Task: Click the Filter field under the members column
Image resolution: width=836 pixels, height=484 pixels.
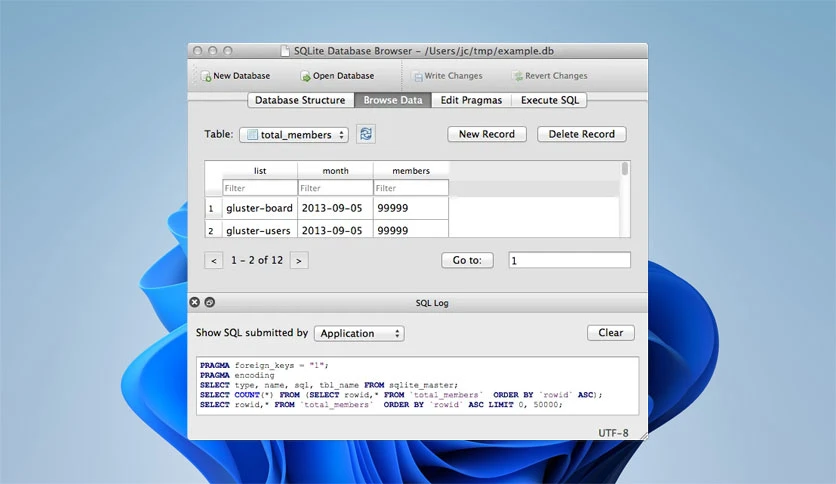Action: [411, 188]
